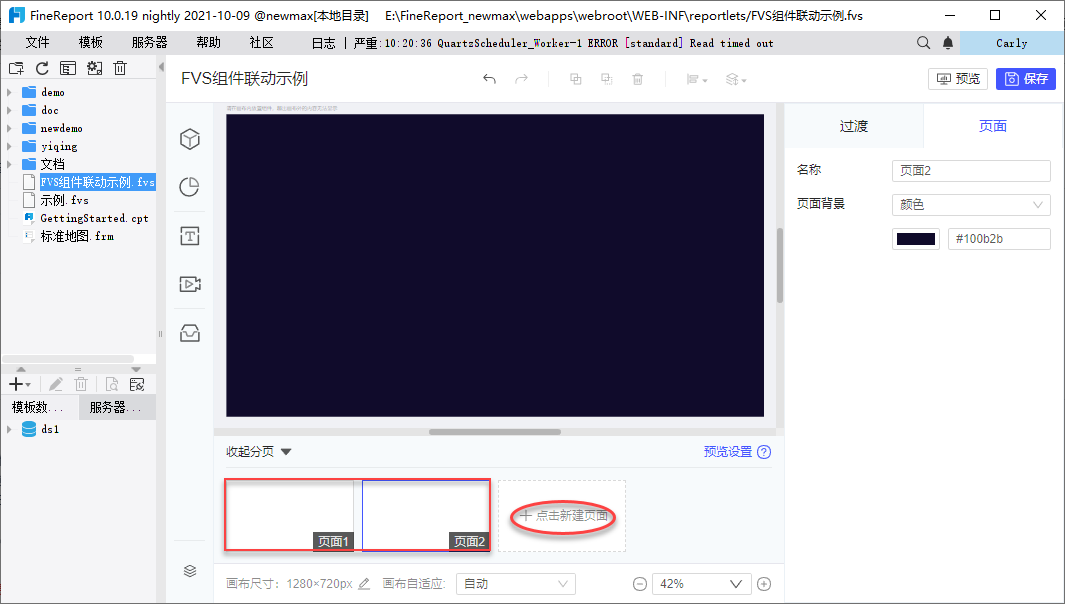Open the 日志 log entry
The height and width of the screenshot is (604, 1065).
click(x=323, y=43)
